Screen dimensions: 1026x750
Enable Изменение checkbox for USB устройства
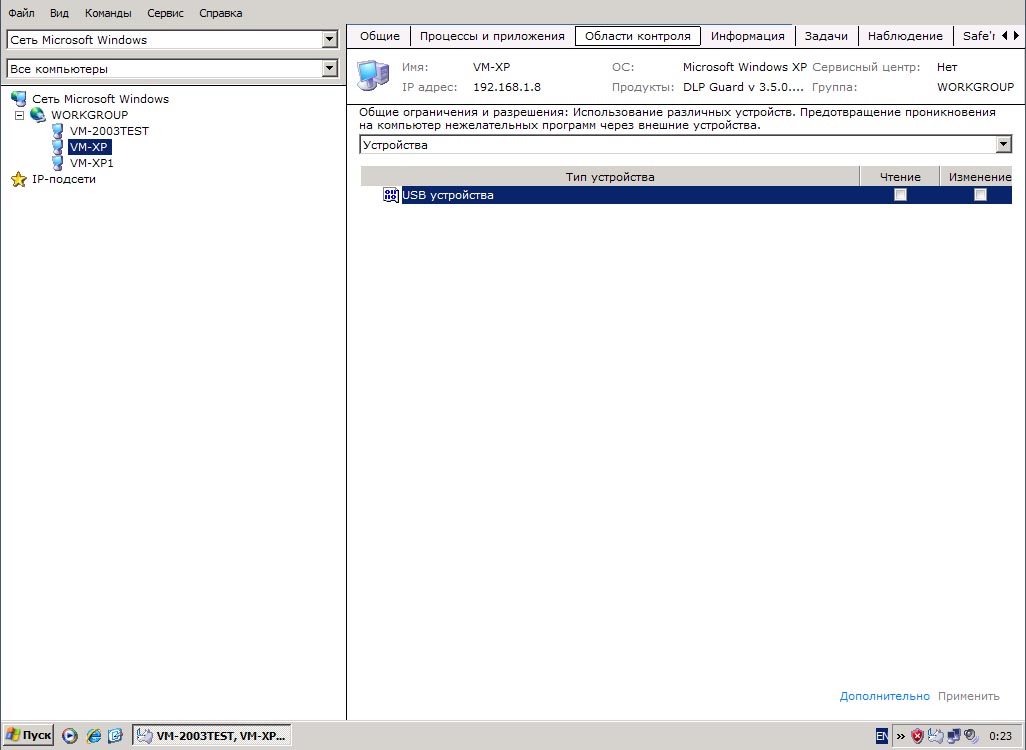(x=980, y=194)
